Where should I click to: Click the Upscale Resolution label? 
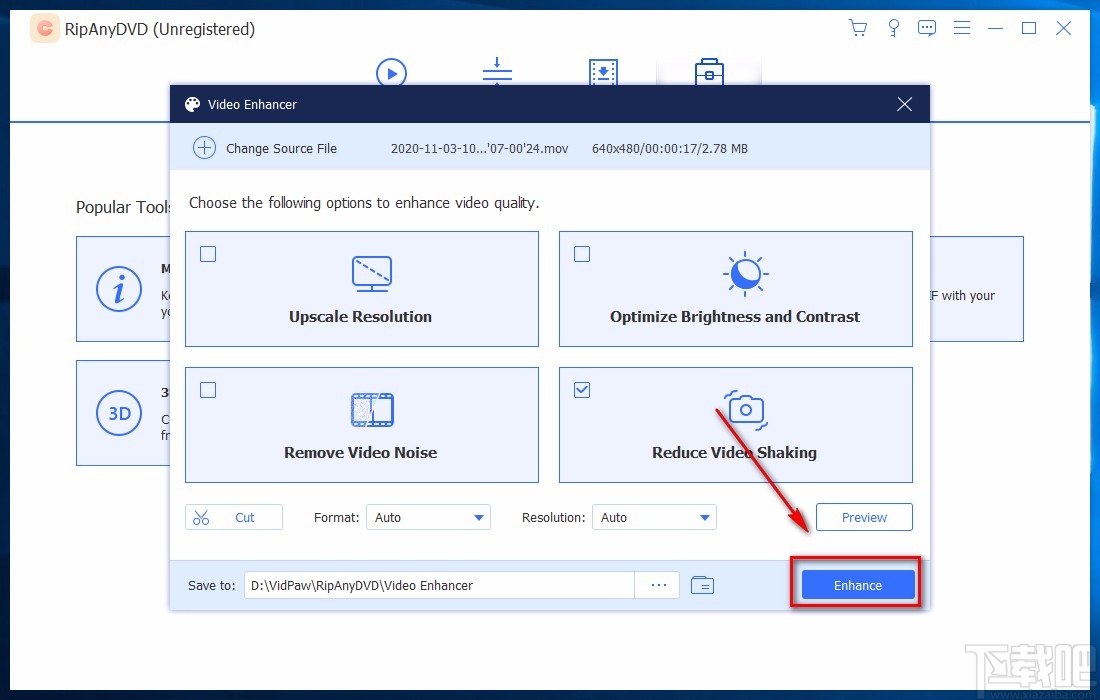tap(361, 316)
